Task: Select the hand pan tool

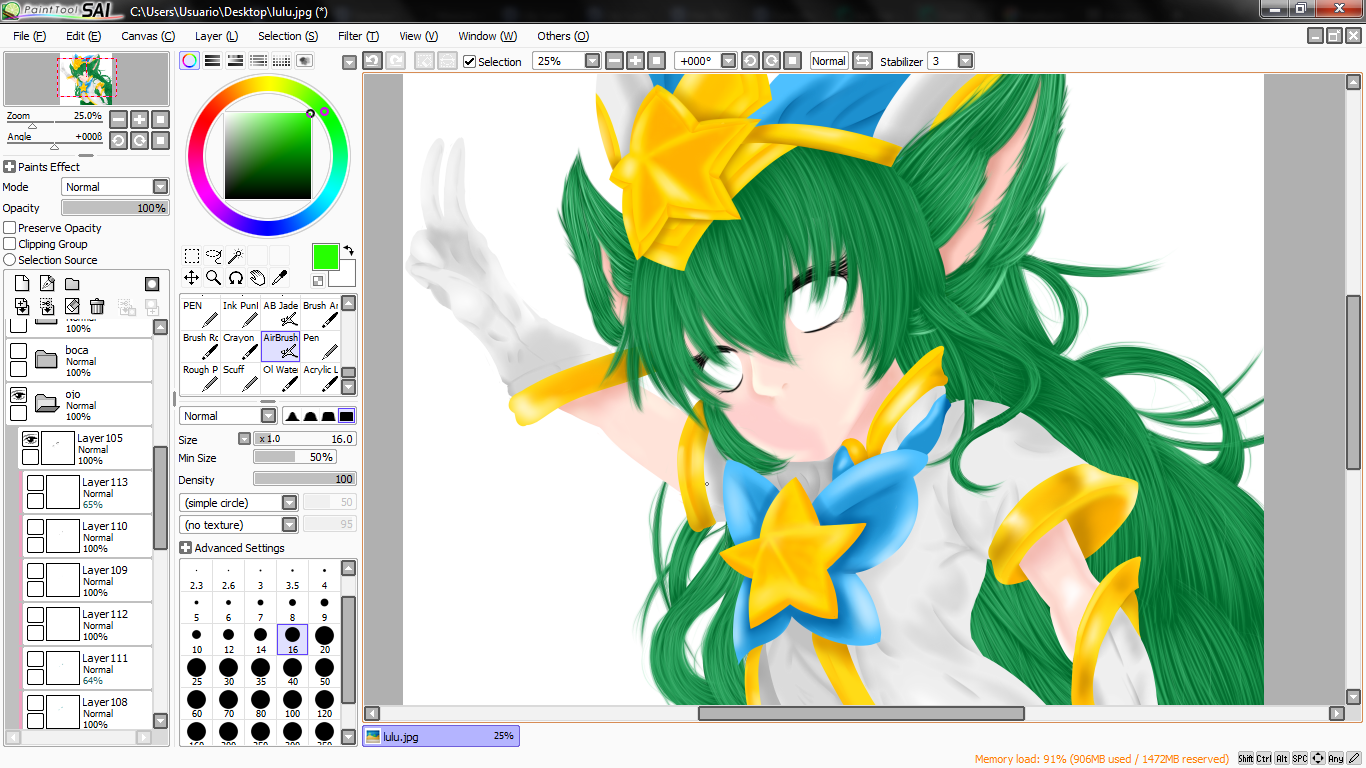Action: tap(257, 277)
